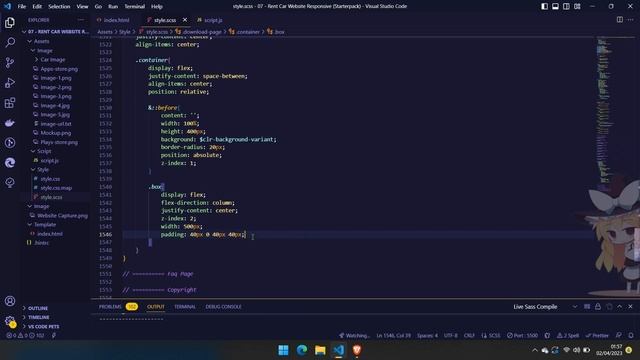Maximize the panel with the chevron-up

tap(620, 307)
